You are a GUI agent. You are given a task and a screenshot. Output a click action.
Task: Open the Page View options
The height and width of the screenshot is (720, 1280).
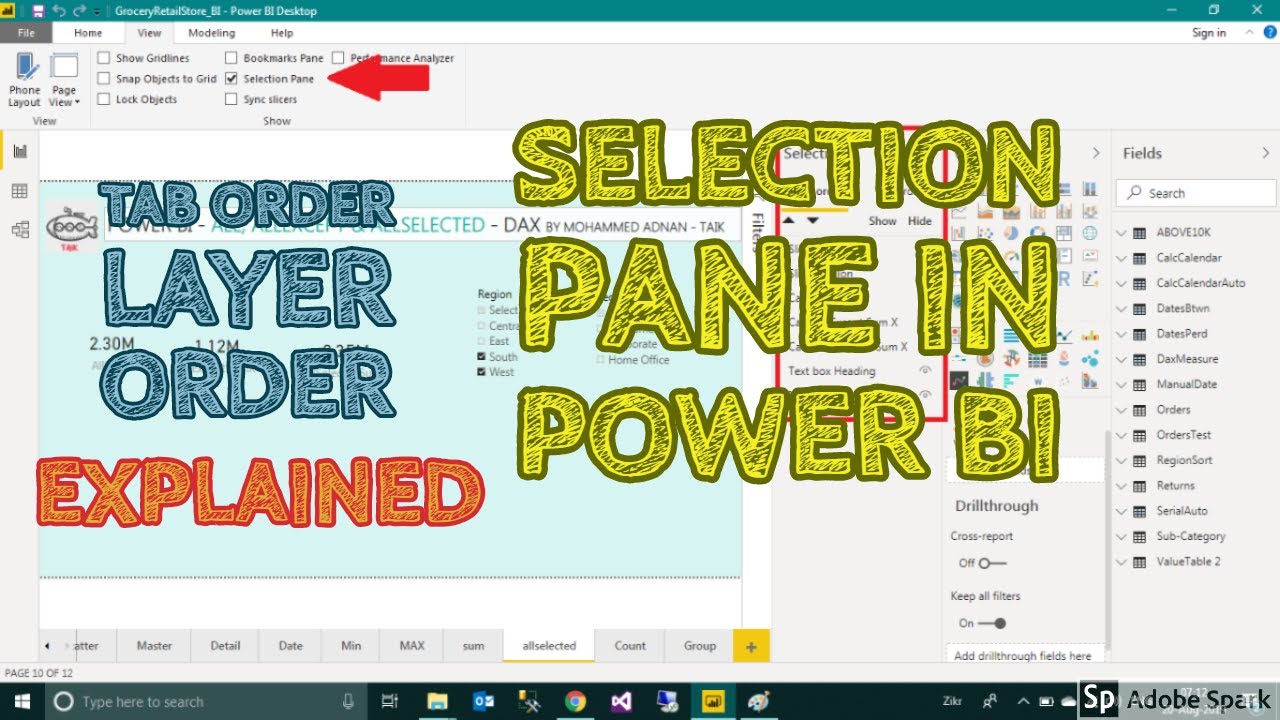click(x=64, y=80)
